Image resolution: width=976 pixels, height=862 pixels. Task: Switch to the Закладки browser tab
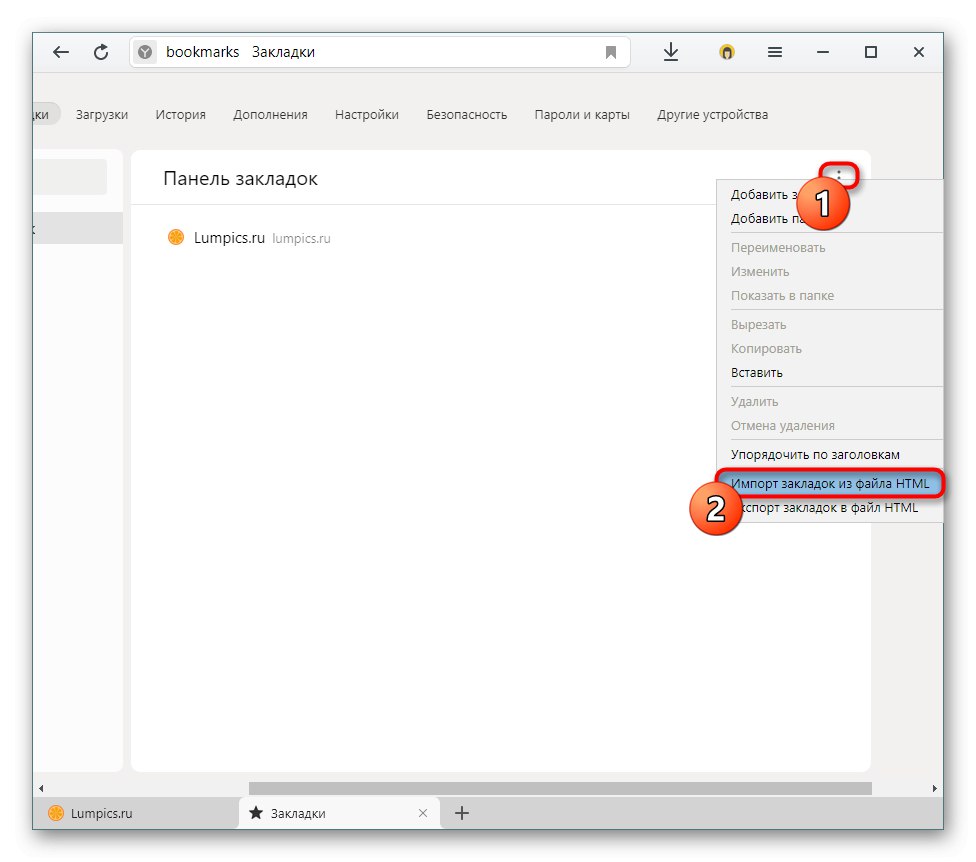(x=339, y=813)
